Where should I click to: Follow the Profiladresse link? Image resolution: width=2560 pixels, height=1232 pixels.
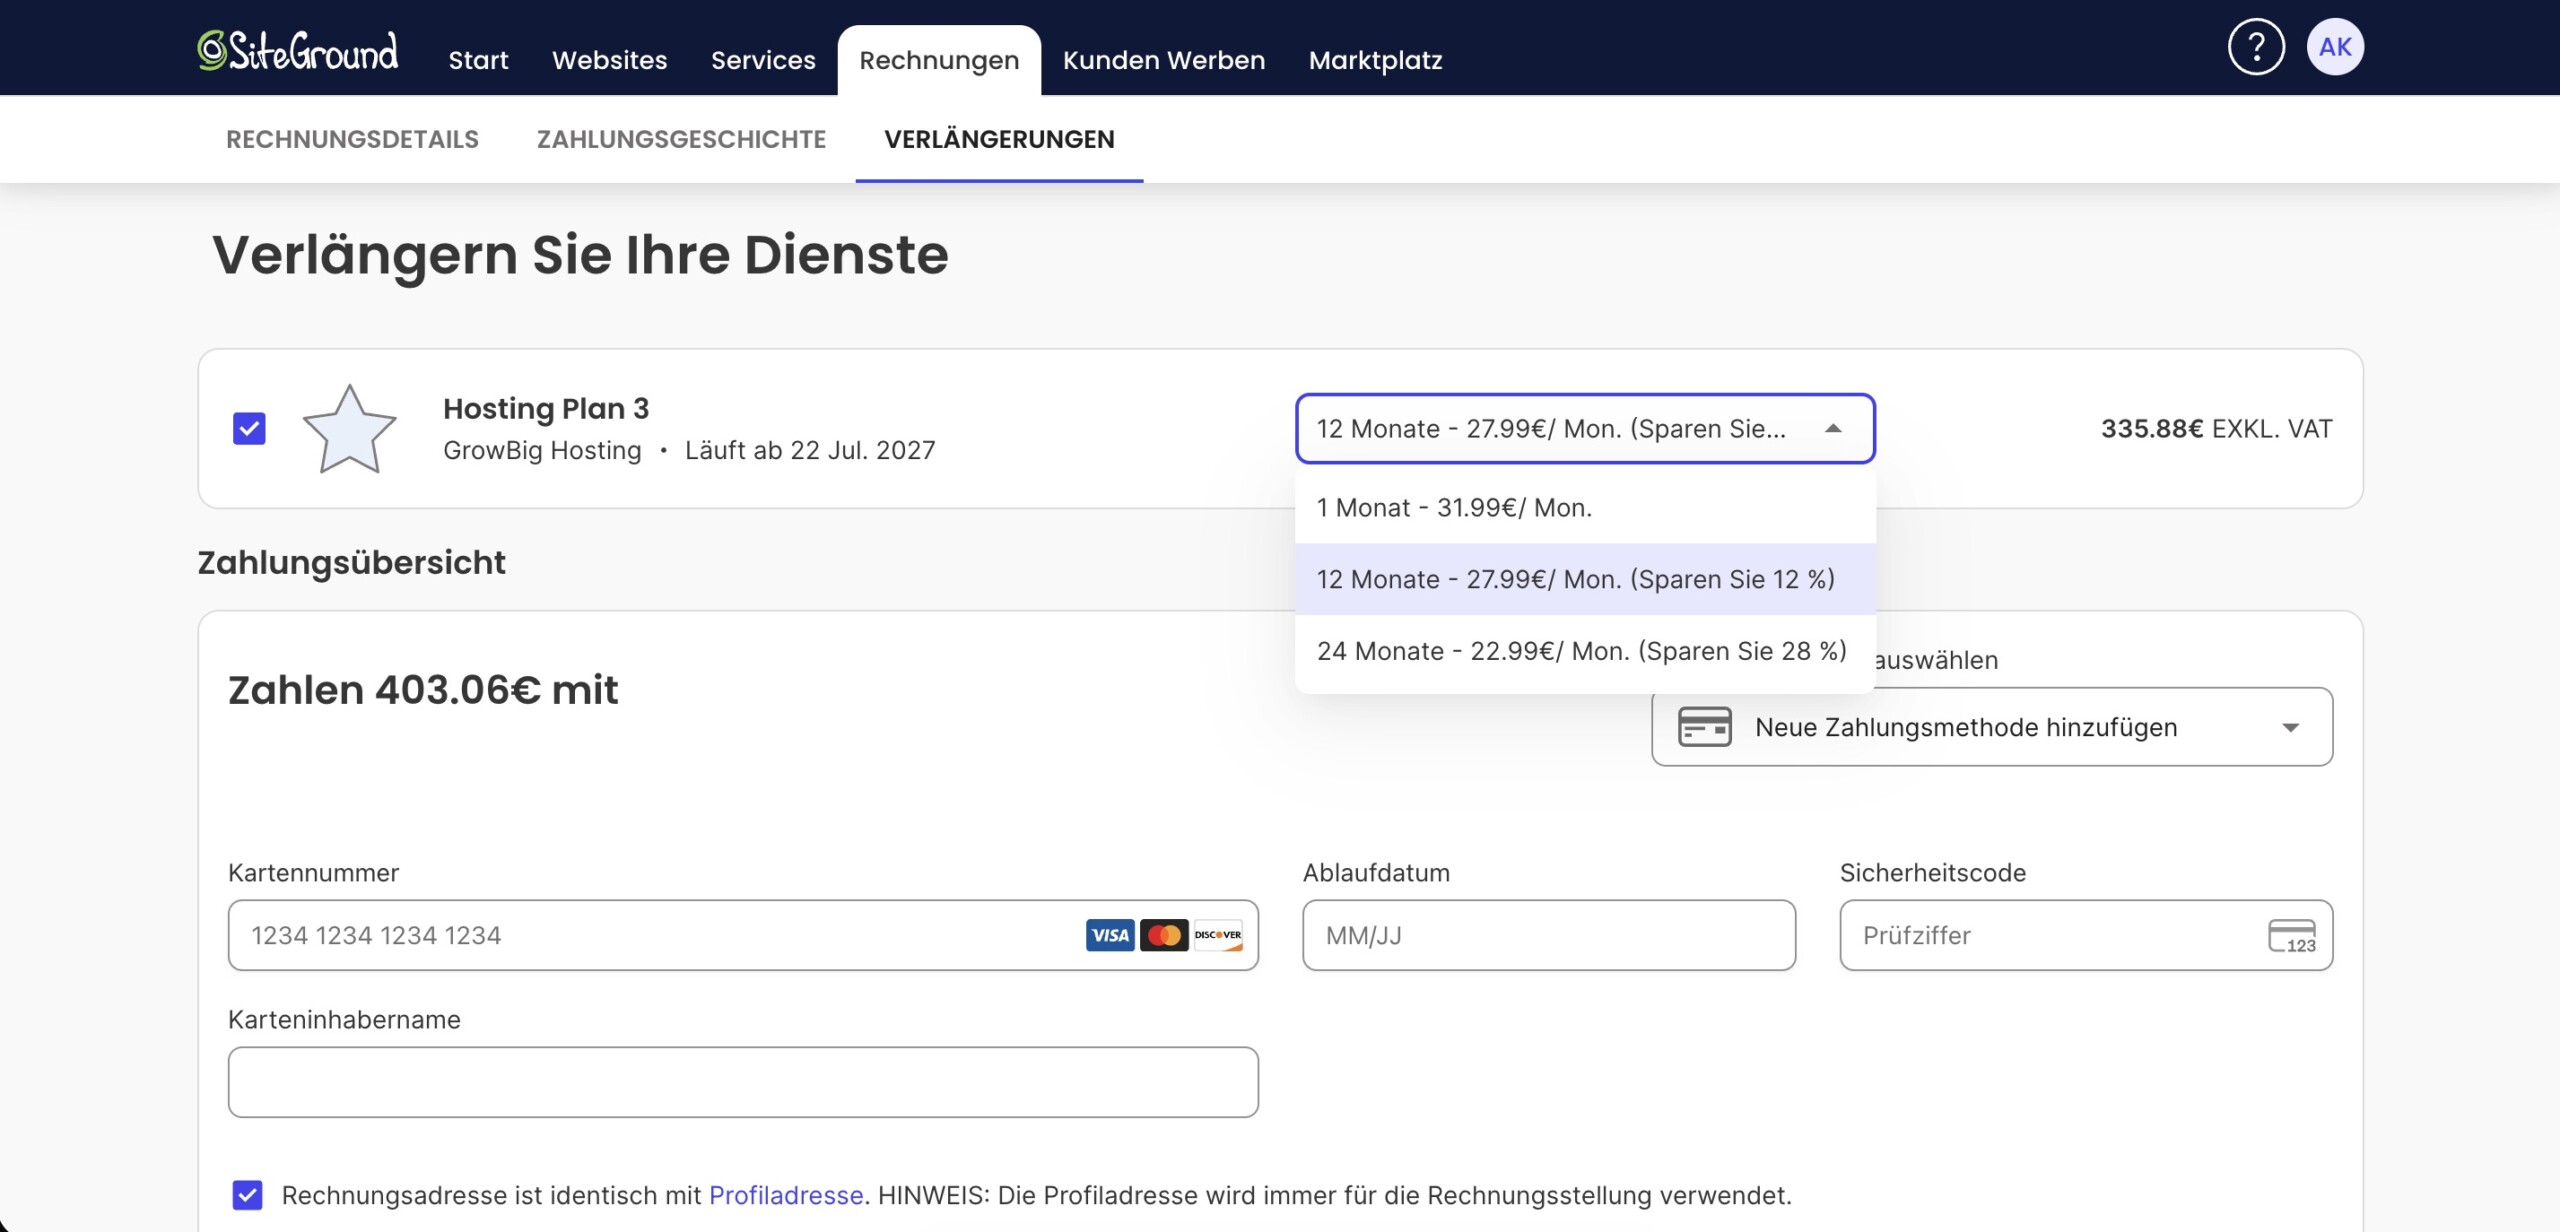[x=786, y=1195]
